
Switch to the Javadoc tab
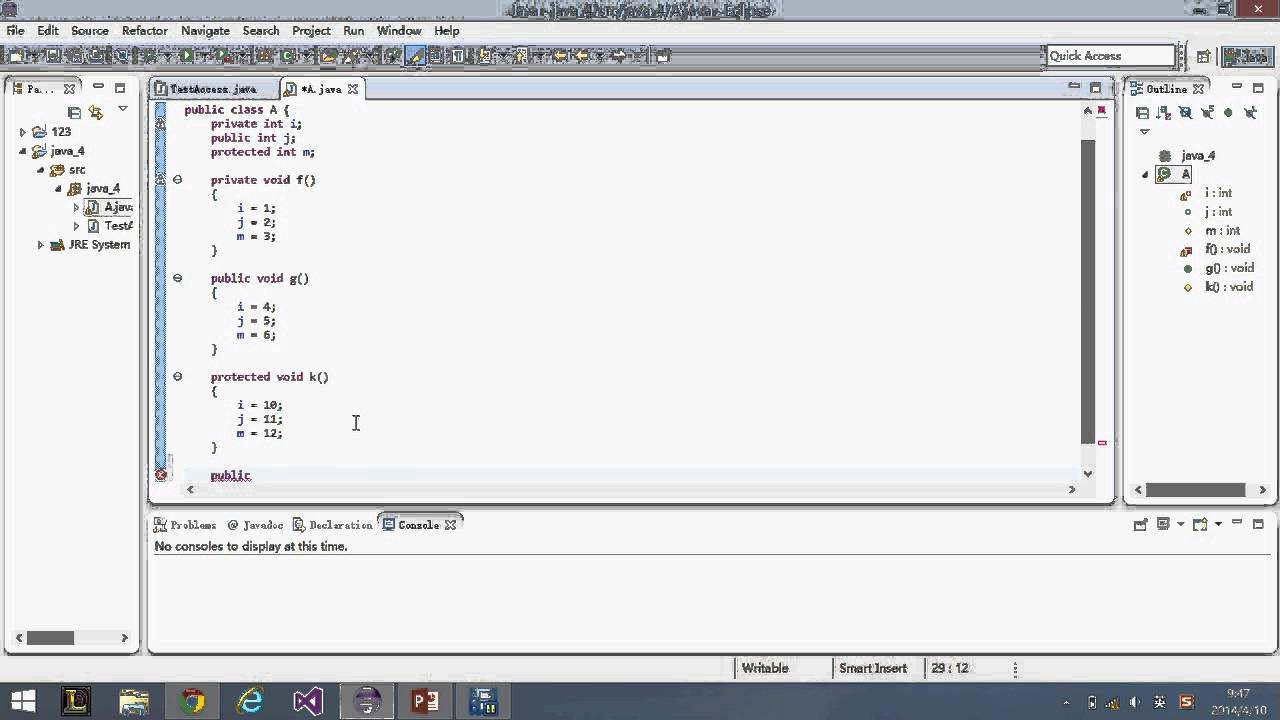(254, 525)
